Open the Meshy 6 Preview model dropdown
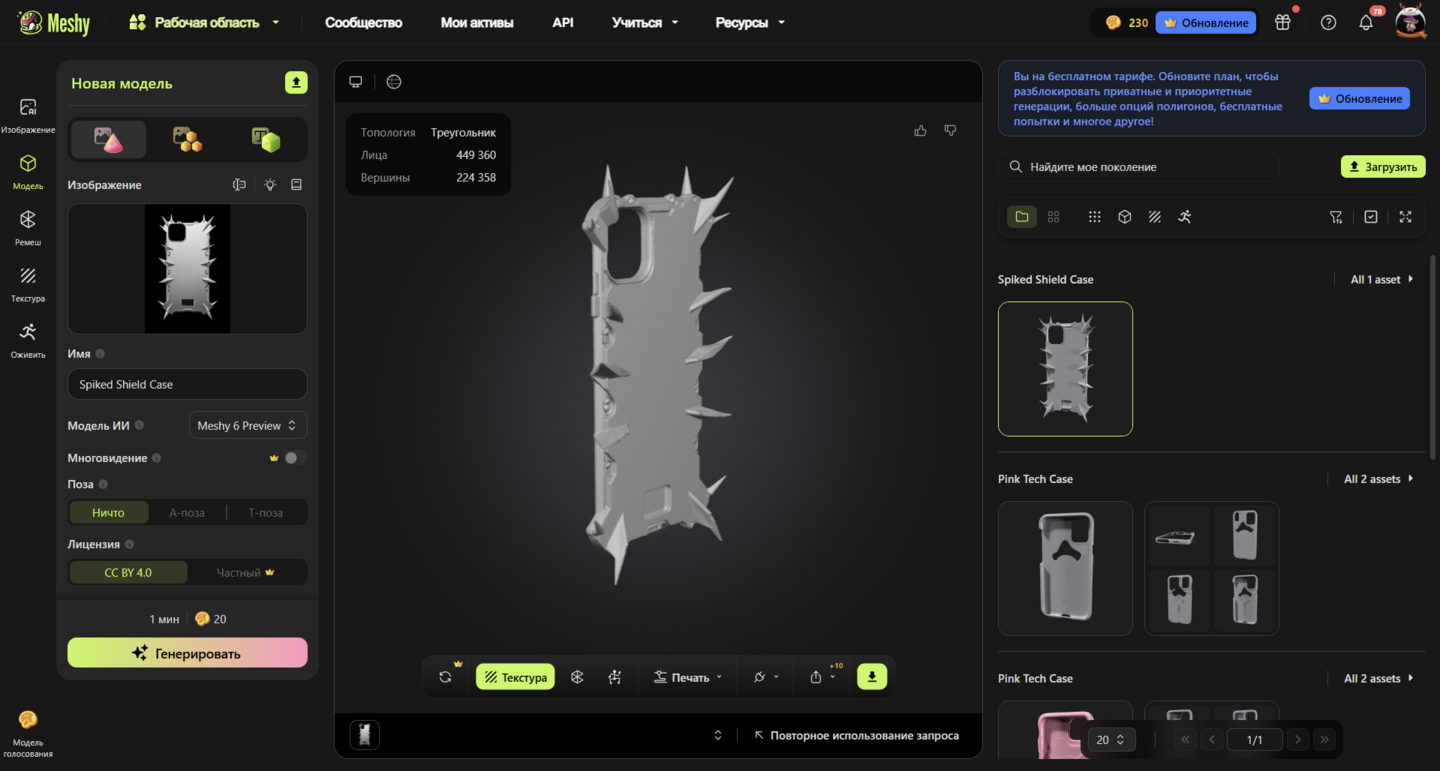 [x=248, y=426]
